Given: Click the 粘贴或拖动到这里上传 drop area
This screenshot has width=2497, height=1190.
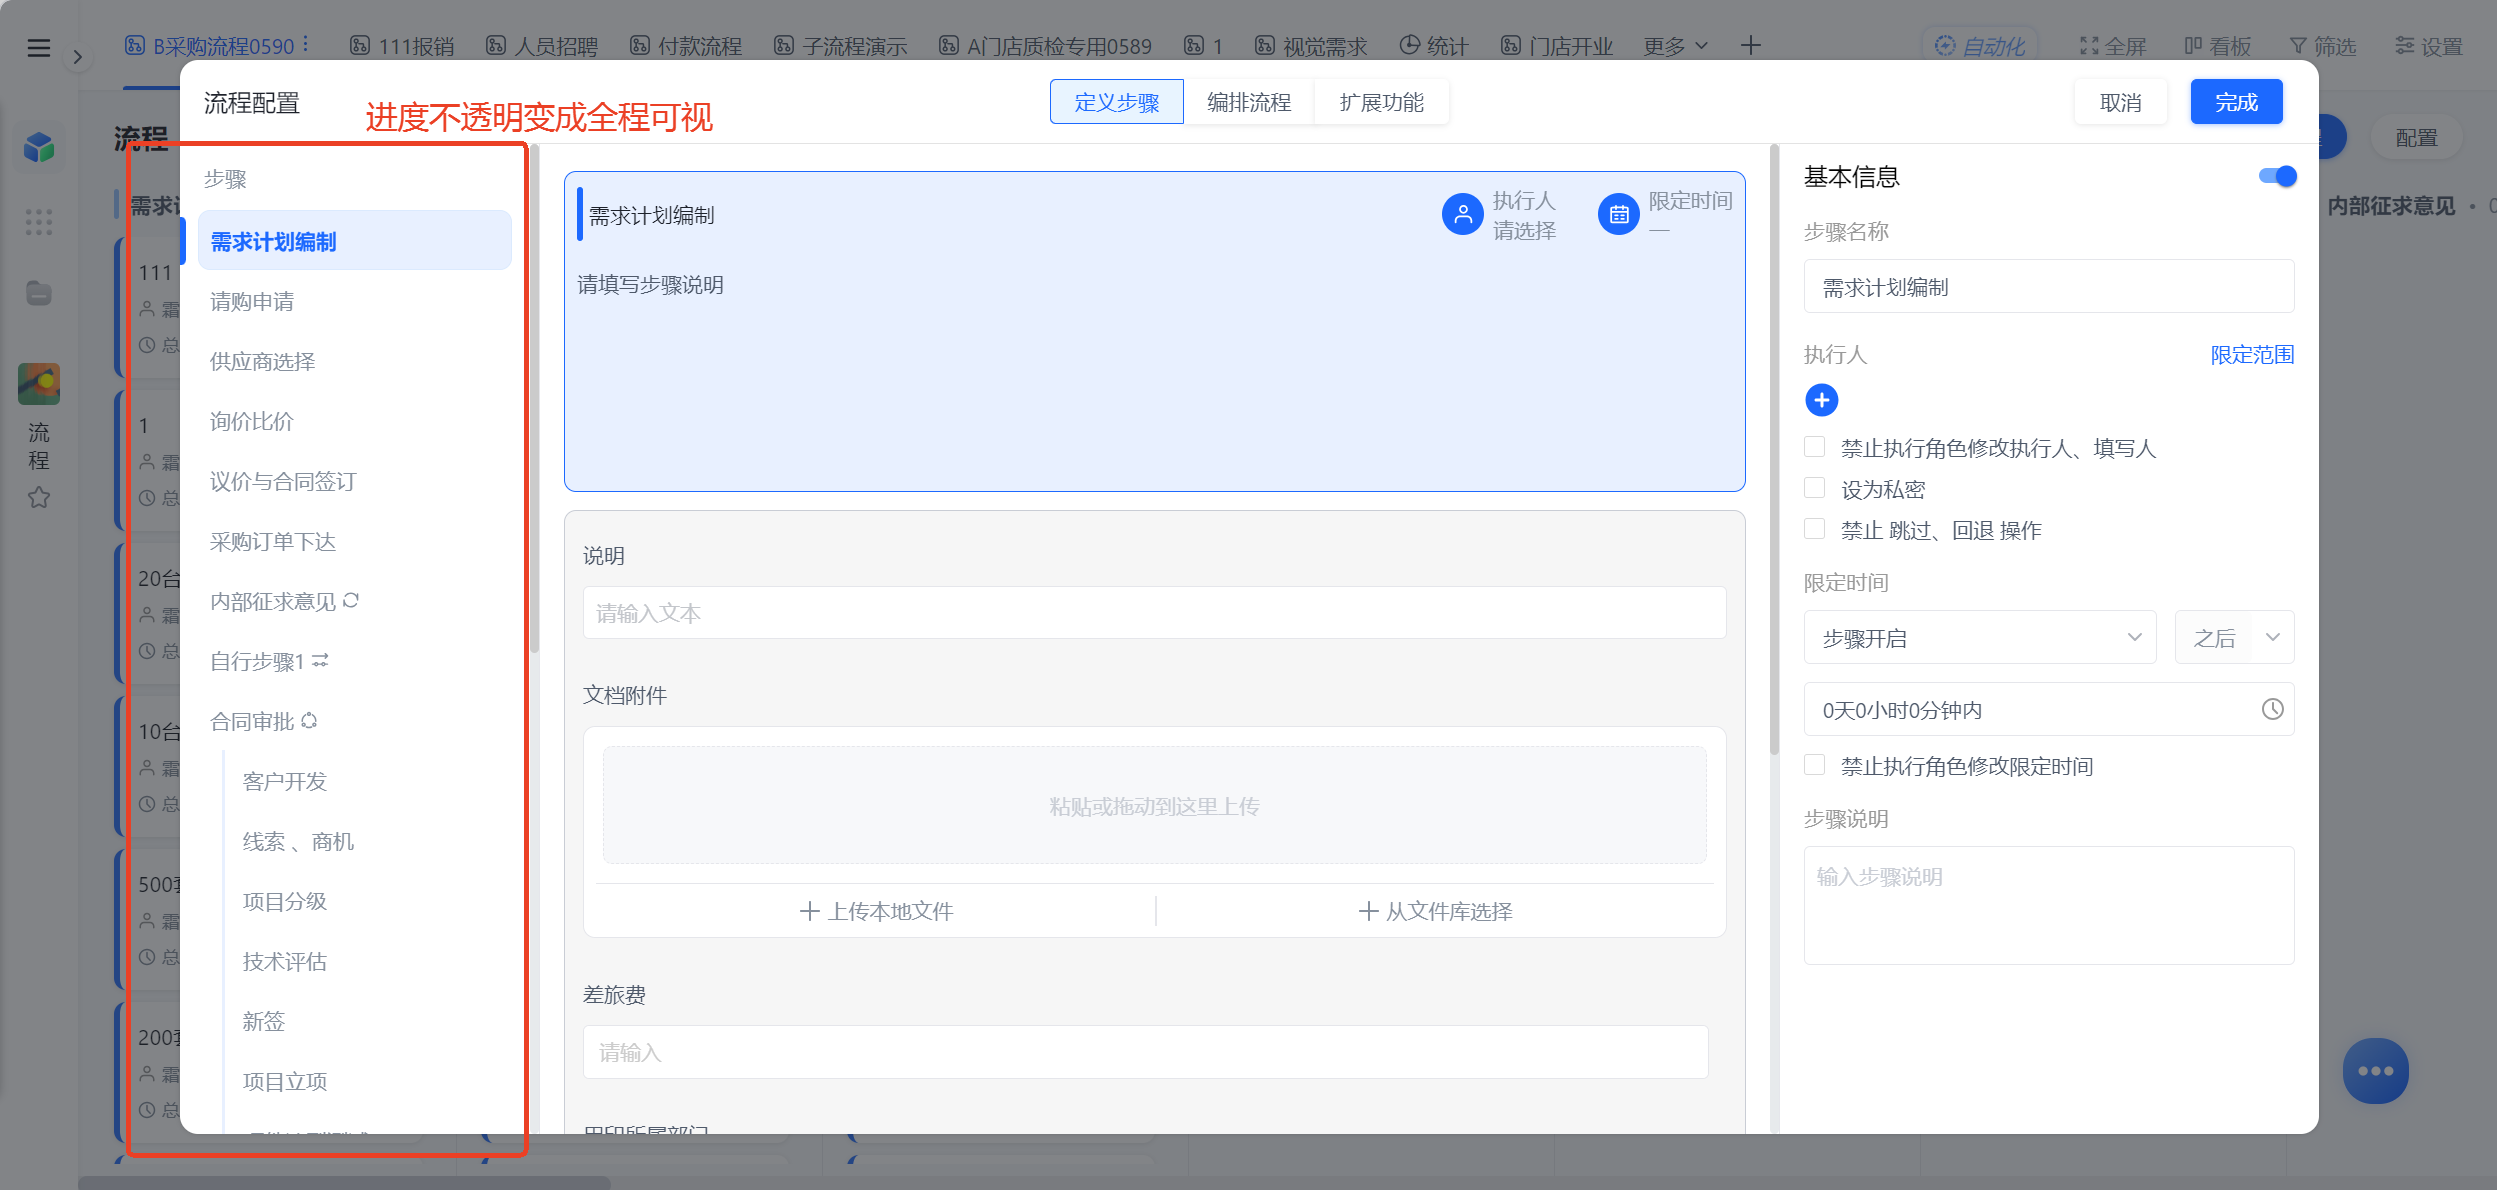Looking at the screenshot, I should tap(1154, 805).
